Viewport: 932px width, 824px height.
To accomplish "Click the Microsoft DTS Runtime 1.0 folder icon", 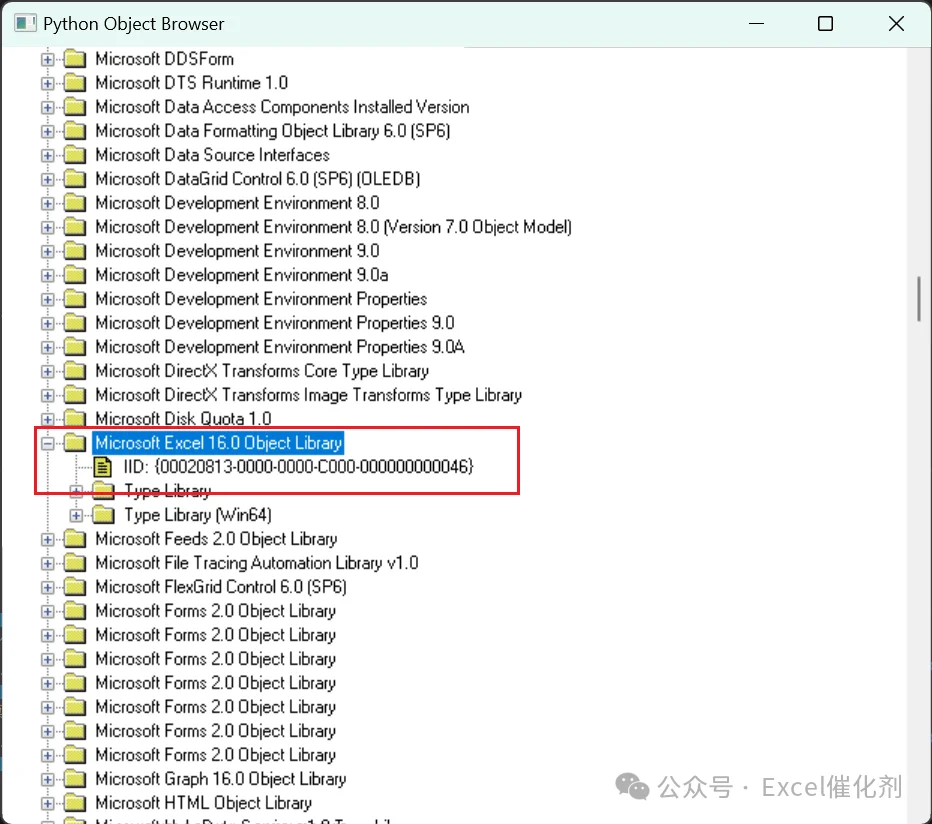I will pos(75,83).
